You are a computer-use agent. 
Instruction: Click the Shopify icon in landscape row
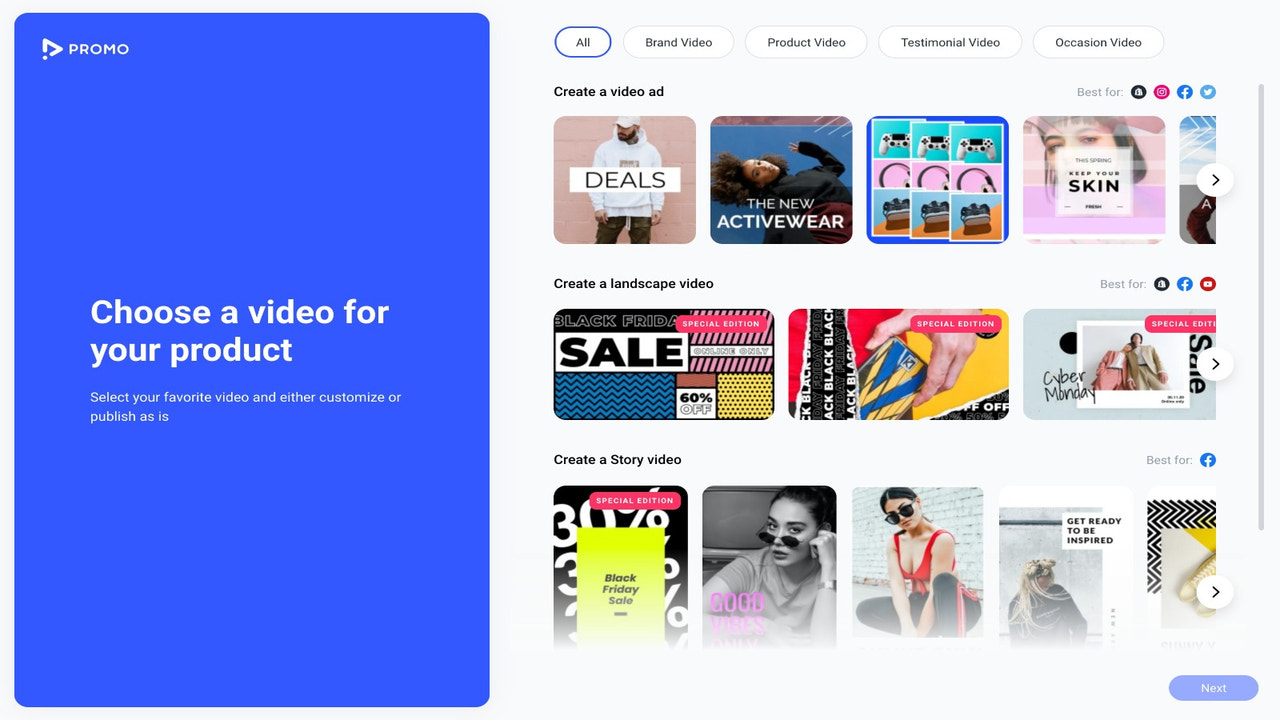[1161, 283]
